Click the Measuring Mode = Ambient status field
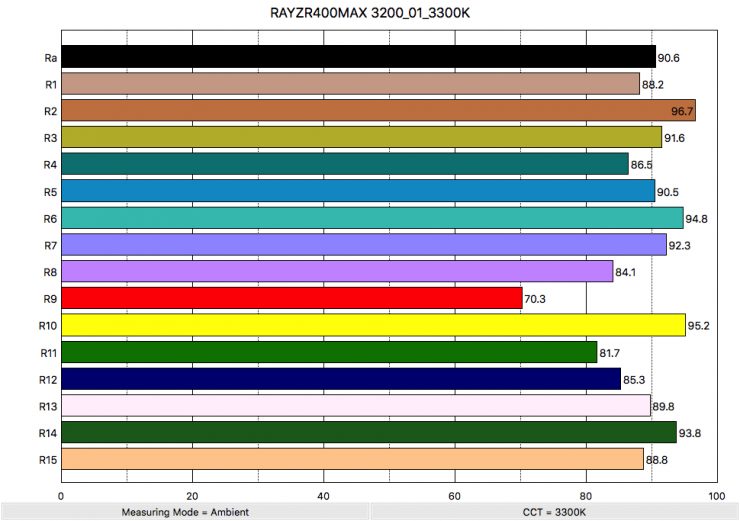740x521 pixels. [x=185, y=511]
